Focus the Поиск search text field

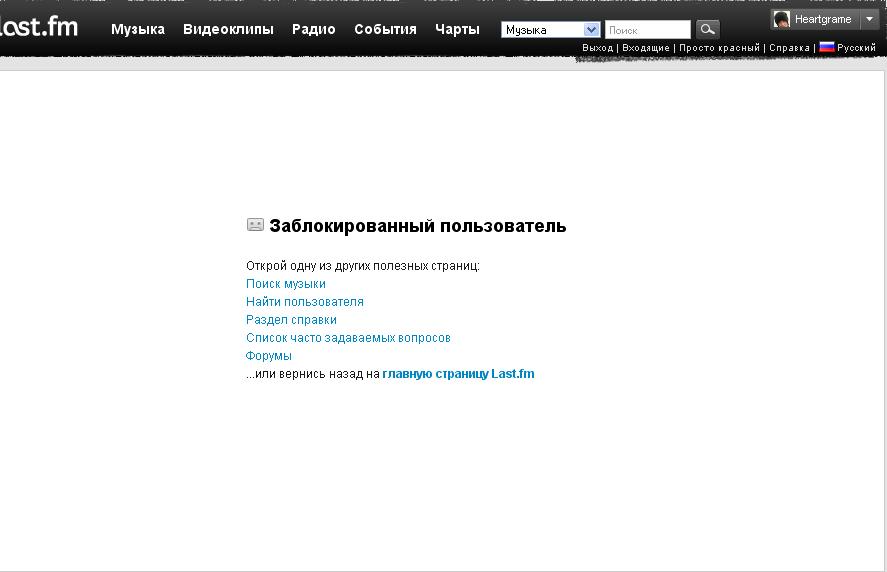pyautogui.click(x=647, y=30)
